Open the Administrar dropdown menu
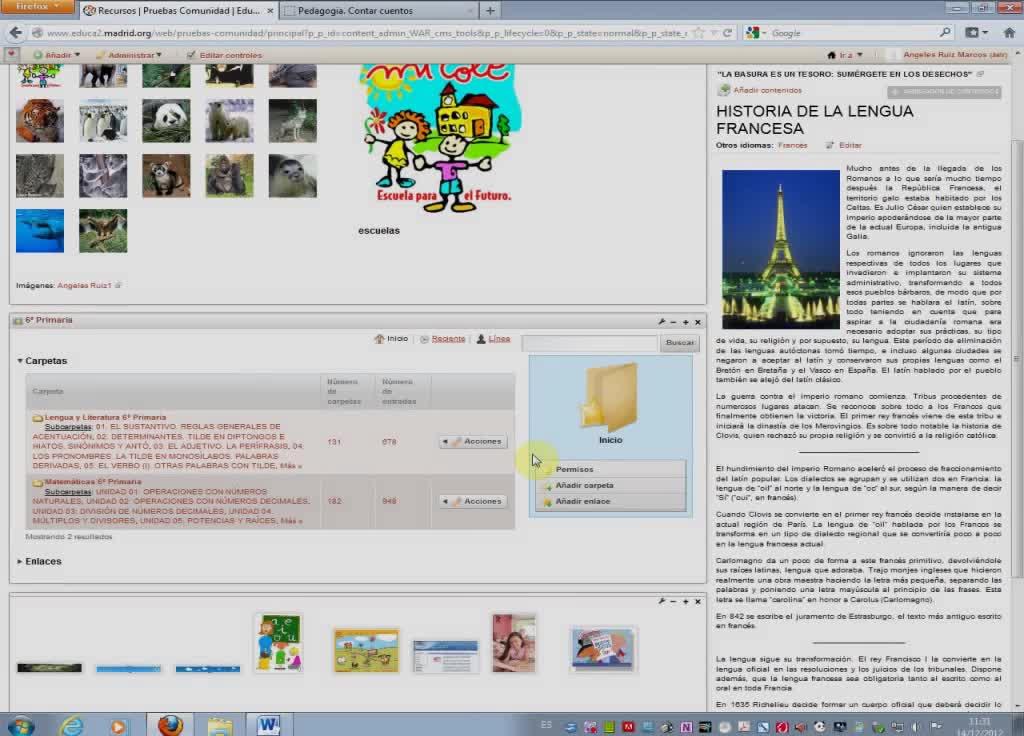The height and width of the screenshot is (736, 1024). (x=130, y=55)
